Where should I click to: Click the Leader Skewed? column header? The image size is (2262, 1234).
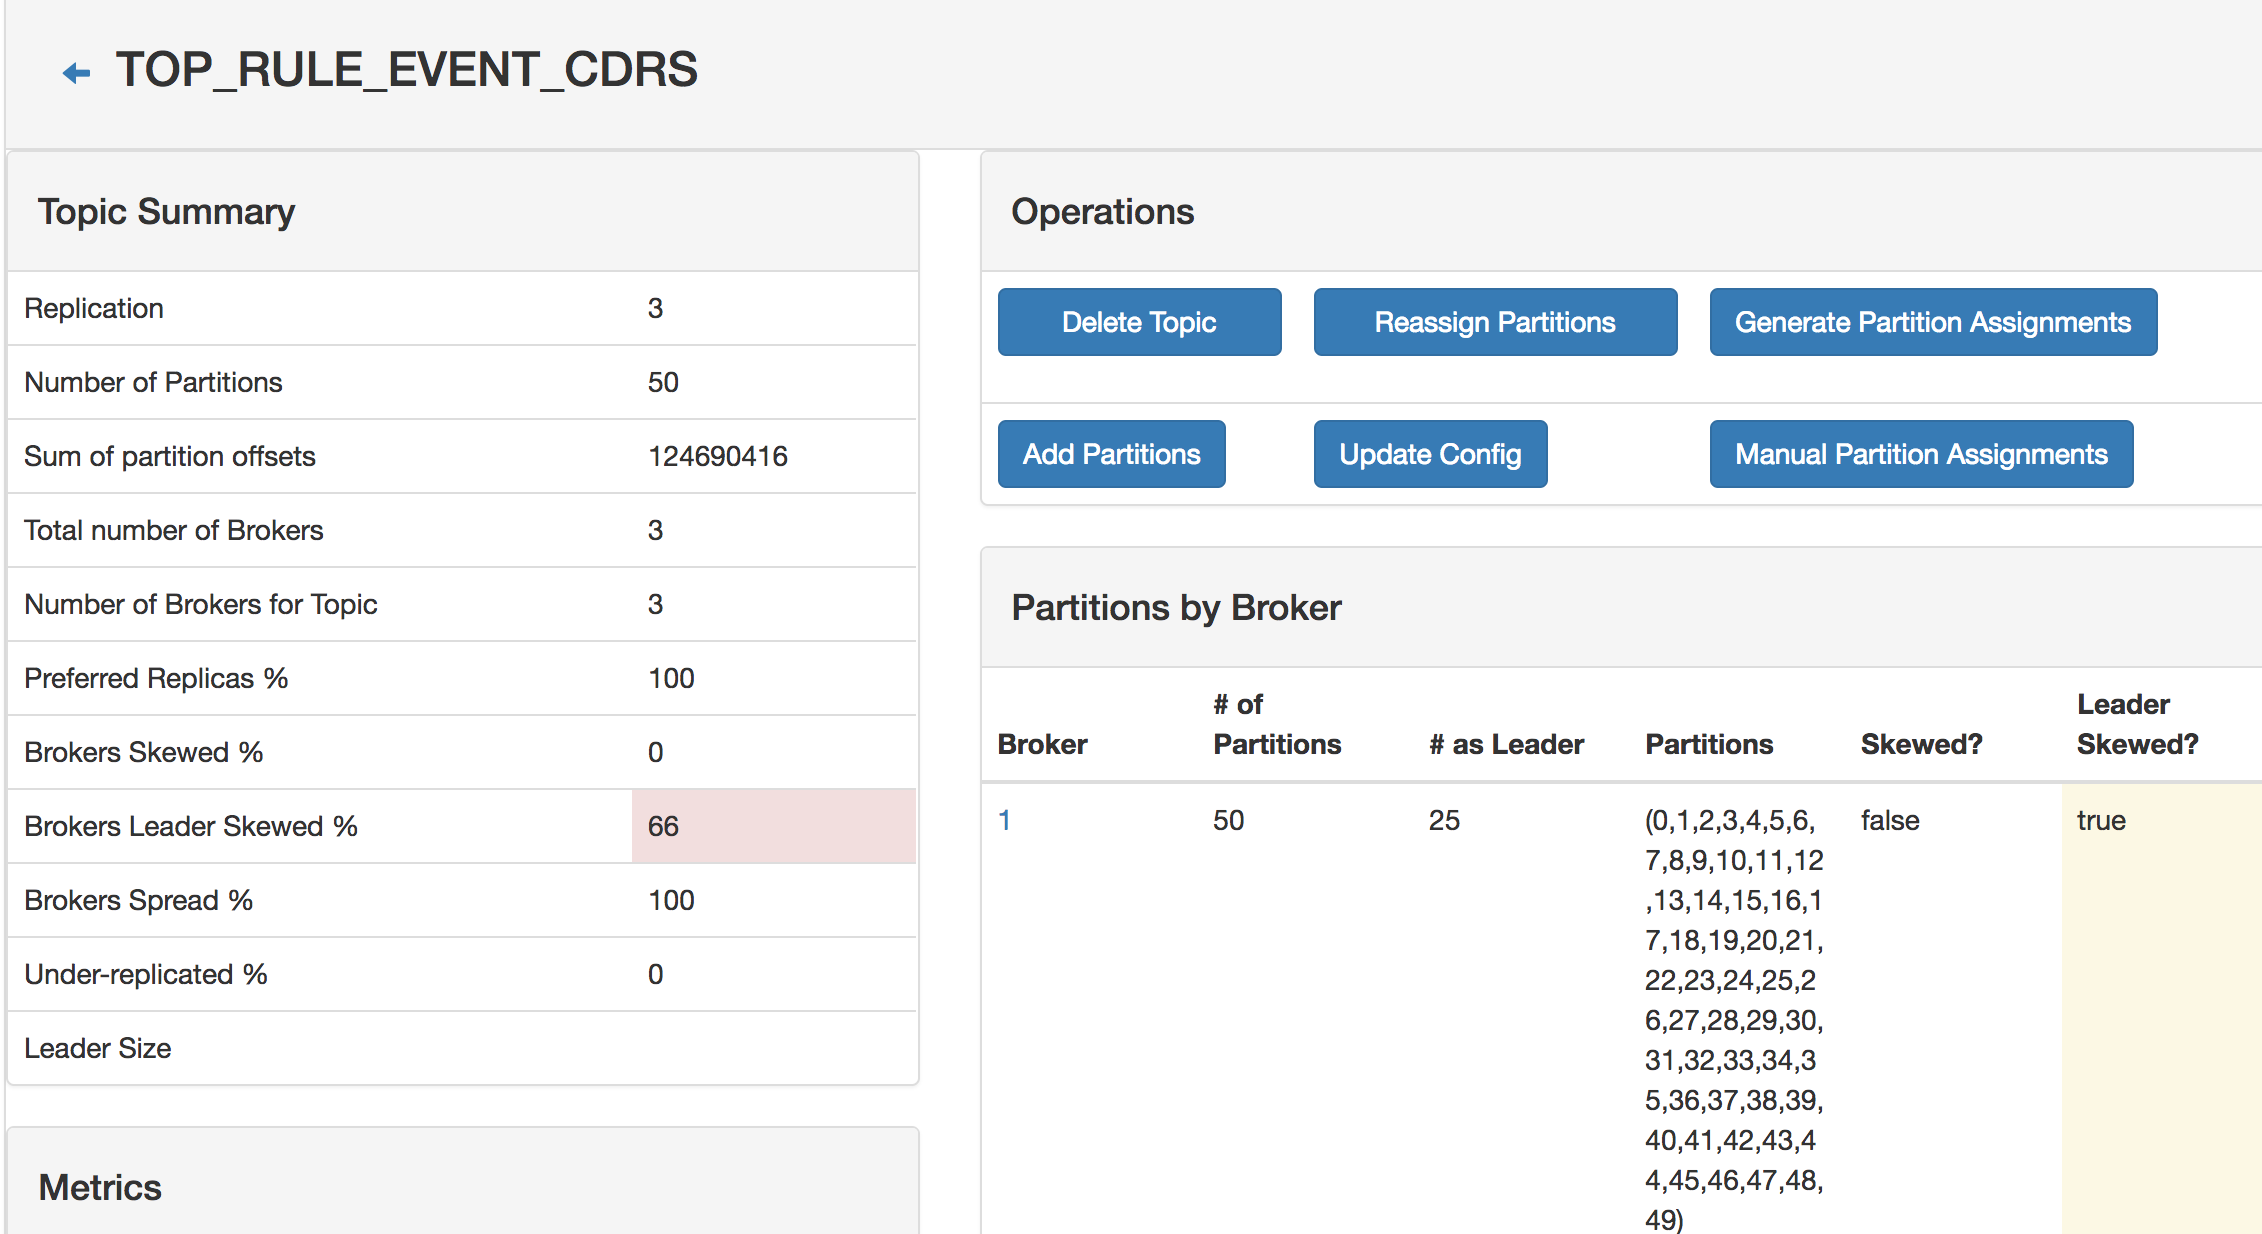click(x=2137, y=725)
